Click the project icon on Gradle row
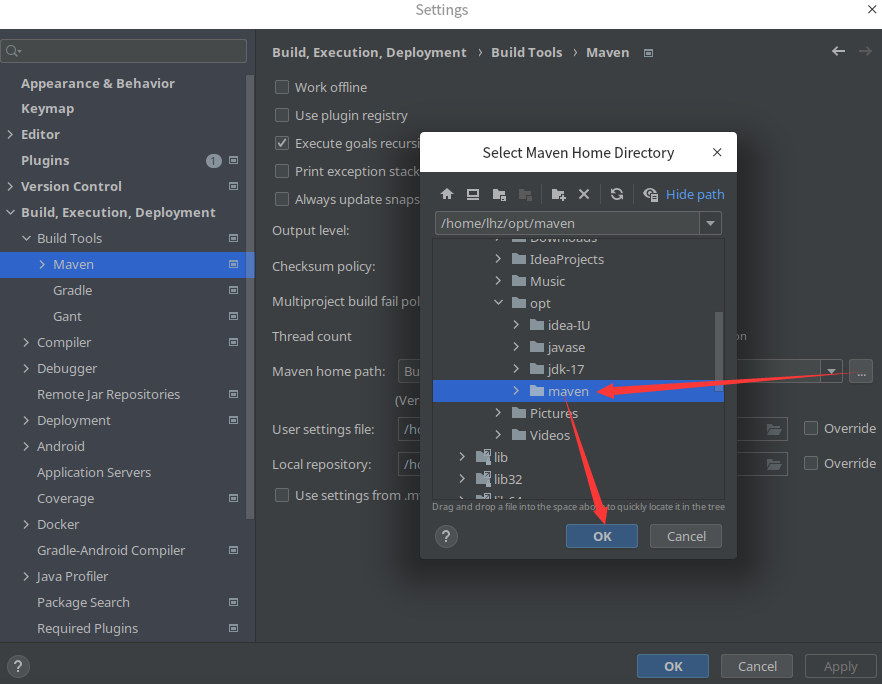The height and width of the screenshot is (684, 882). click(x=233, y=290)
